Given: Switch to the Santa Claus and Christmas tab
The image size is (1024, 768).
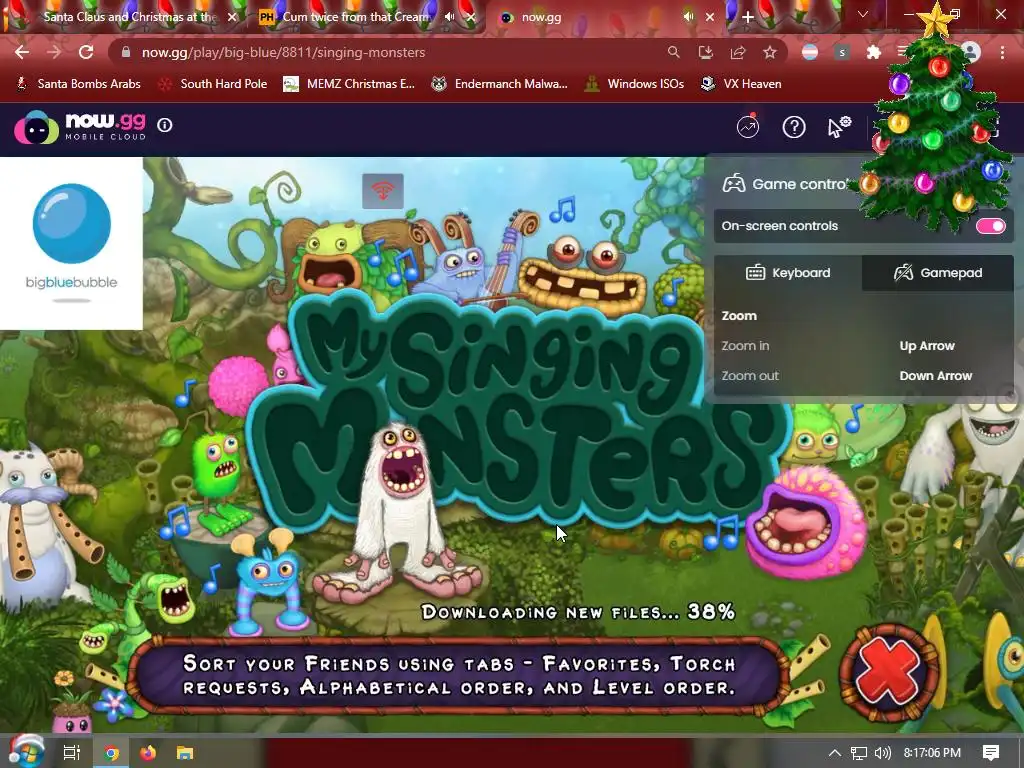Looking at the screenshot, I should tap(129, 17).
